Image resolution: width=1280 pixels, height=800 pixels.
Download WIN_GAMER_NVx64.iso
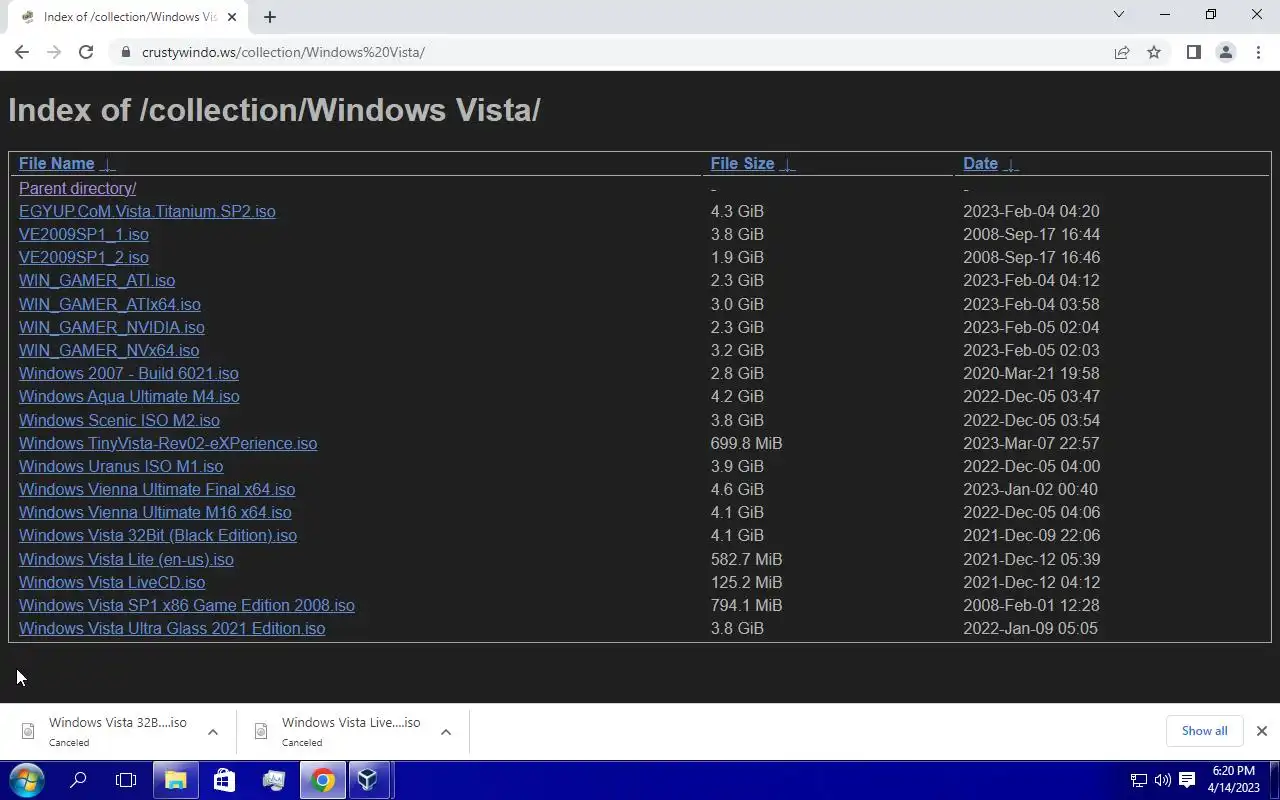click(109, 350)
